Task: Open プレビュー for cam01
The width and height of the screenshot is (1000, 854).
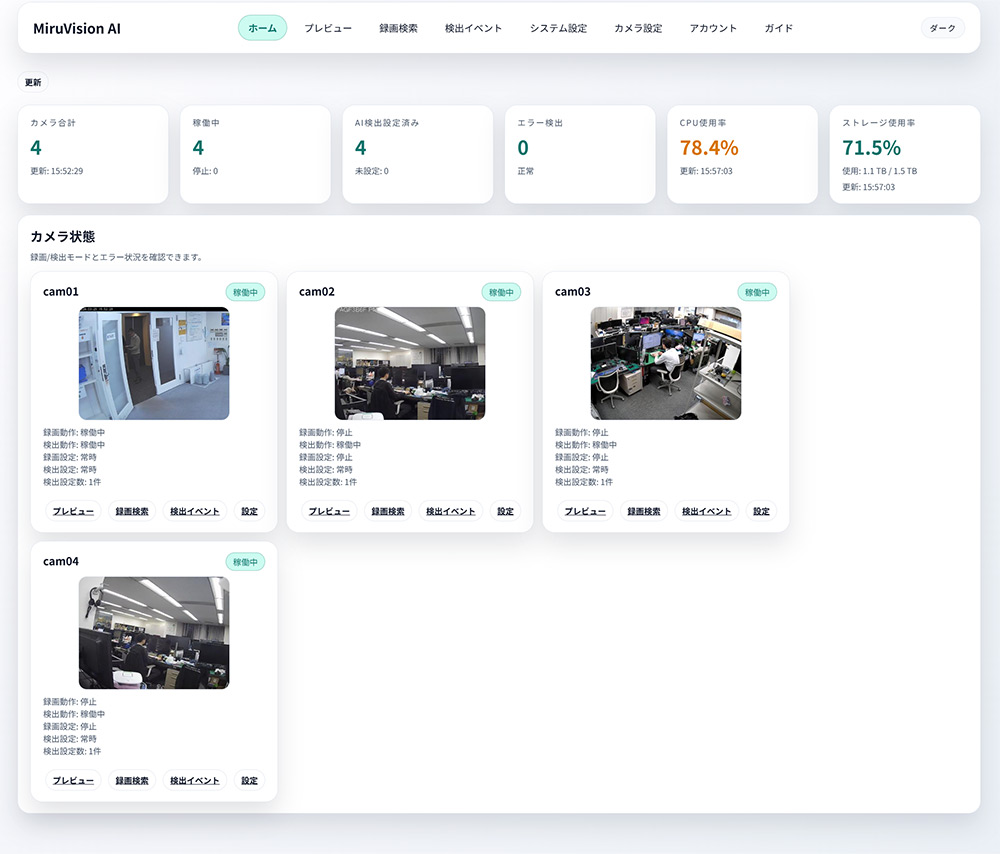Action: click(73, 511)
